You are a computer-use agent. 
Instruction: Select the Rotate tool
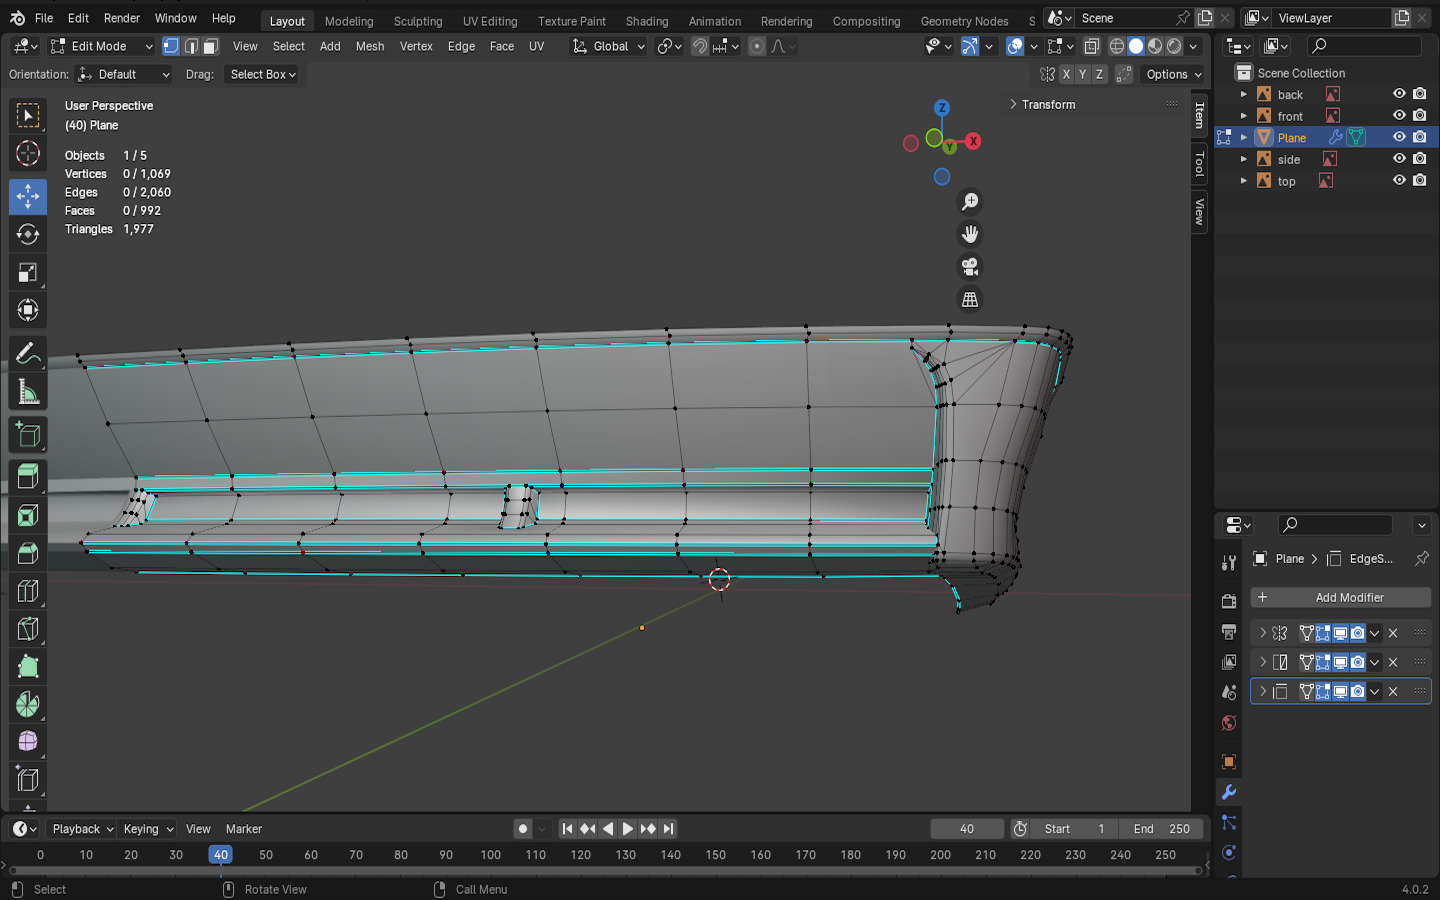(x=28, y=234)
